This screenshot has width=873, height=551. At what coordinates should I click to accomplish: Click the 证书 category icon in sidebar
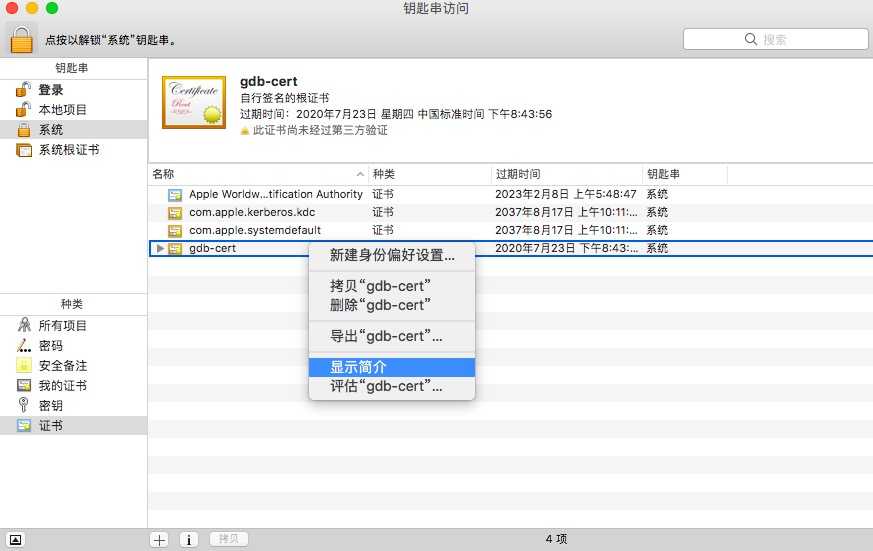pyautogui.click(x=24, y=425)
